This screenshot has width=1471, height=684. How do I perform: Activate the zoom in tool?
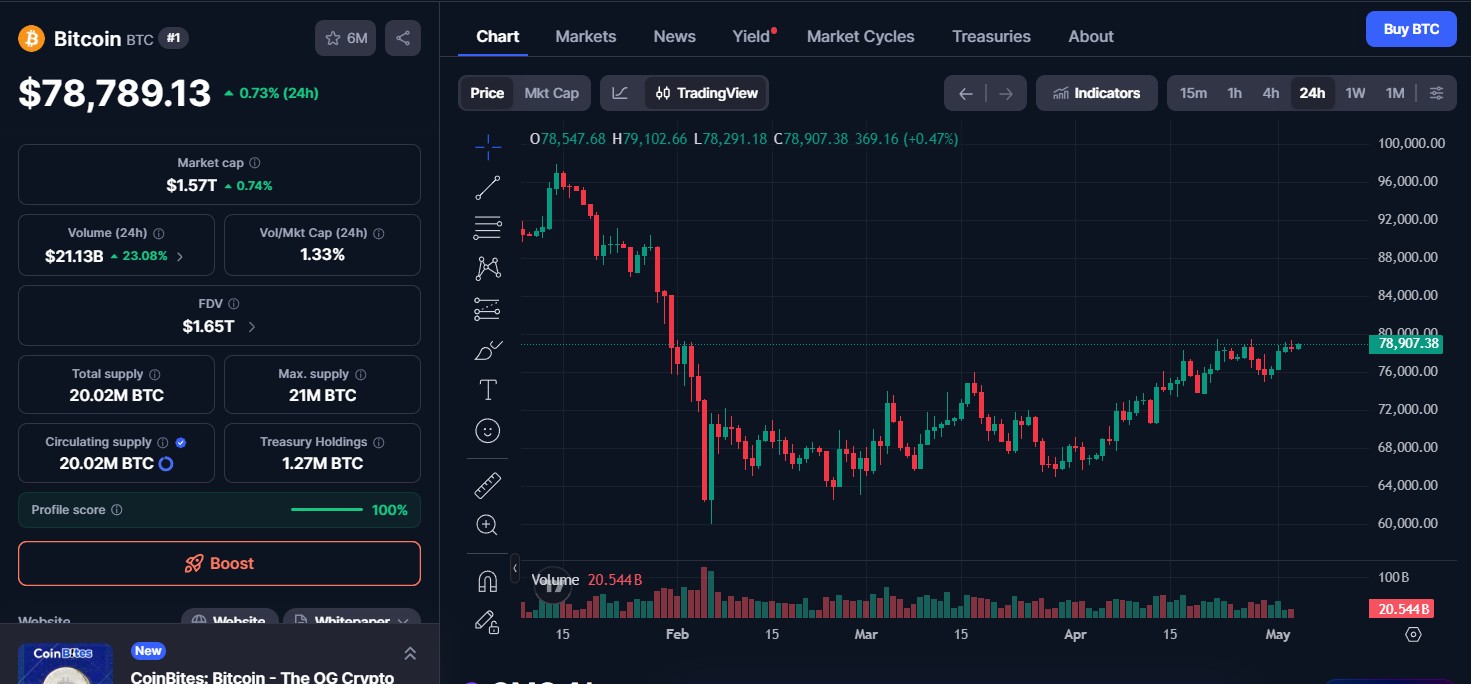(x=488, y=525)
